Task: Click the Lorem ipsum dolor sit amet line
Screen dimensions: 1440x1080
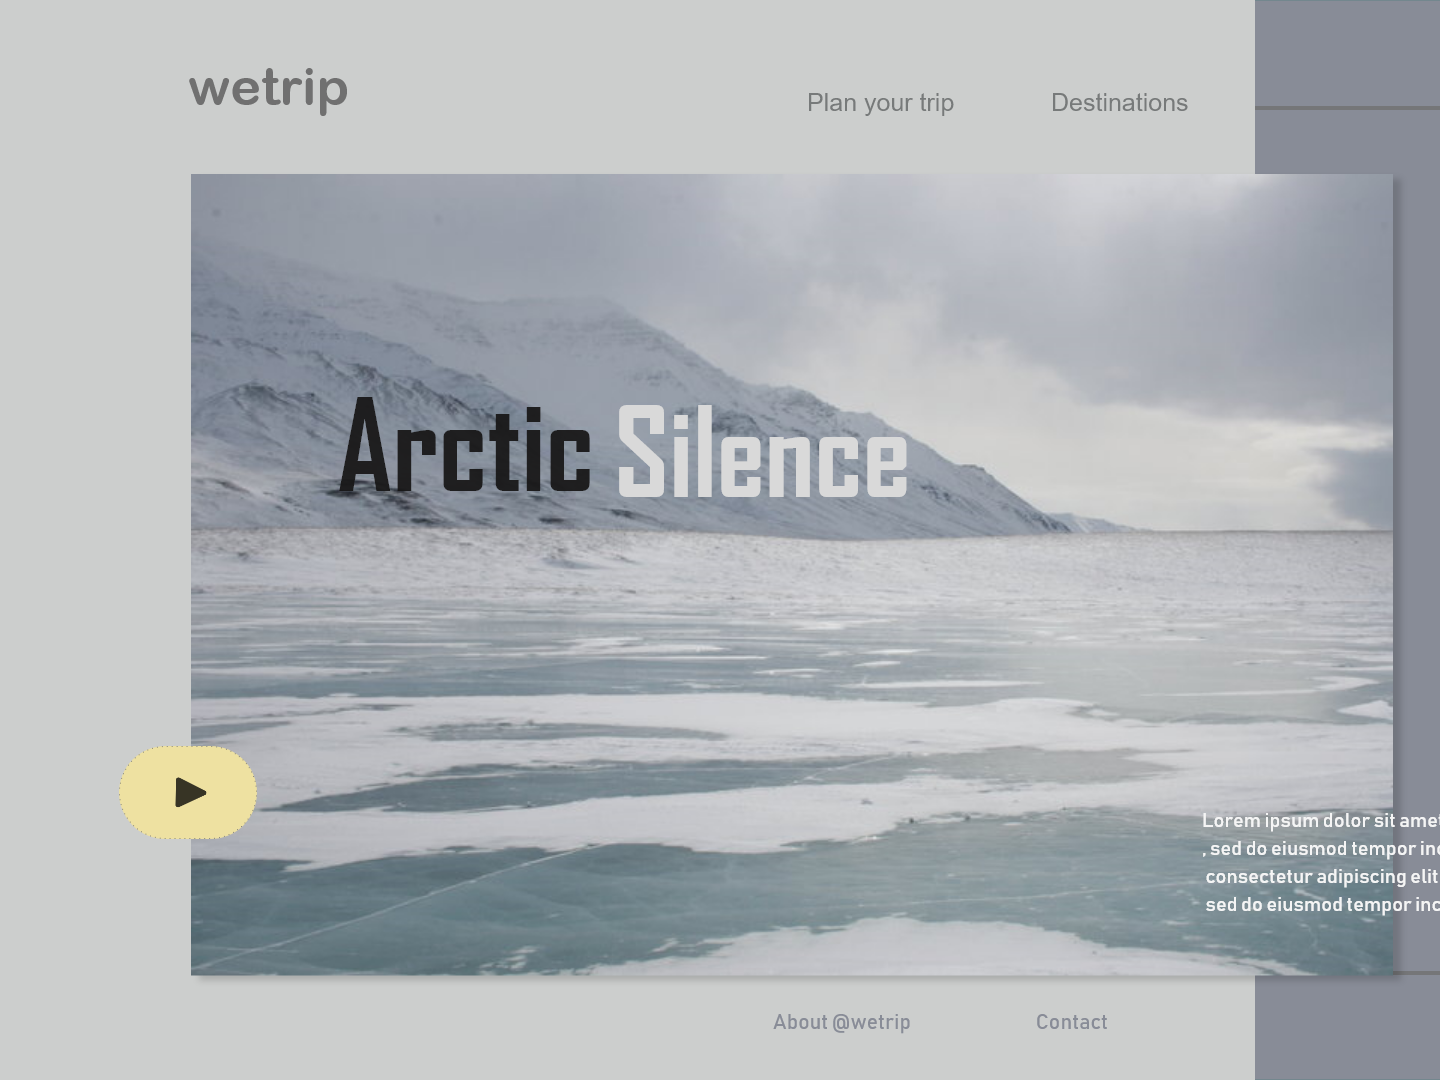Action: [x=1321, y=821]
